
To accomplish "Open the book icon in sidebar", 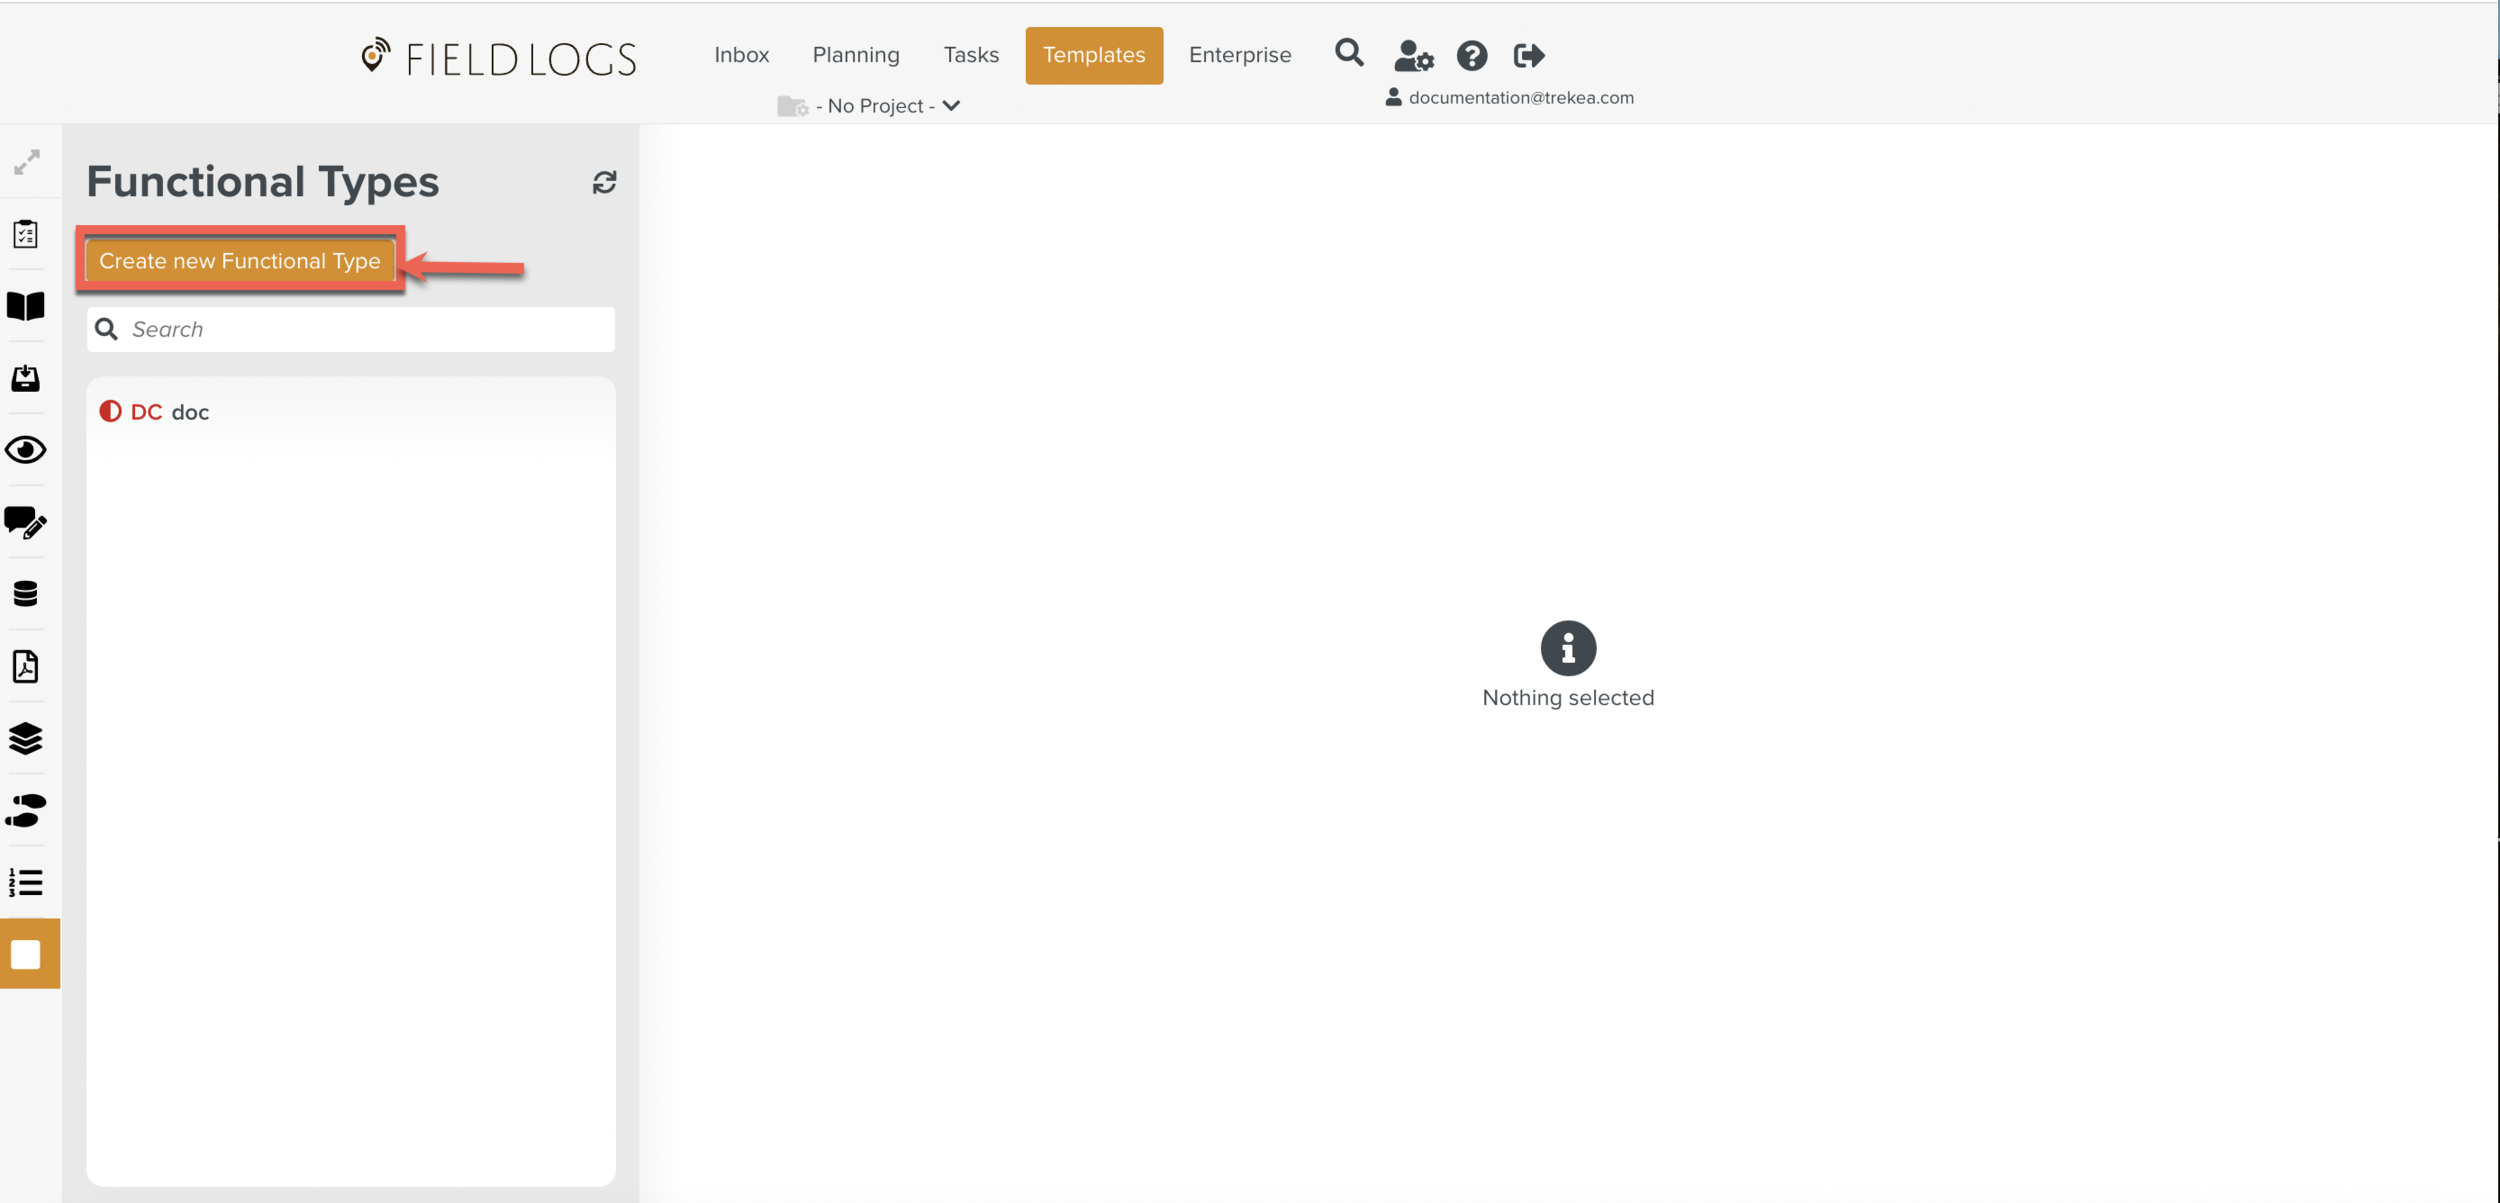I will 26,306.
